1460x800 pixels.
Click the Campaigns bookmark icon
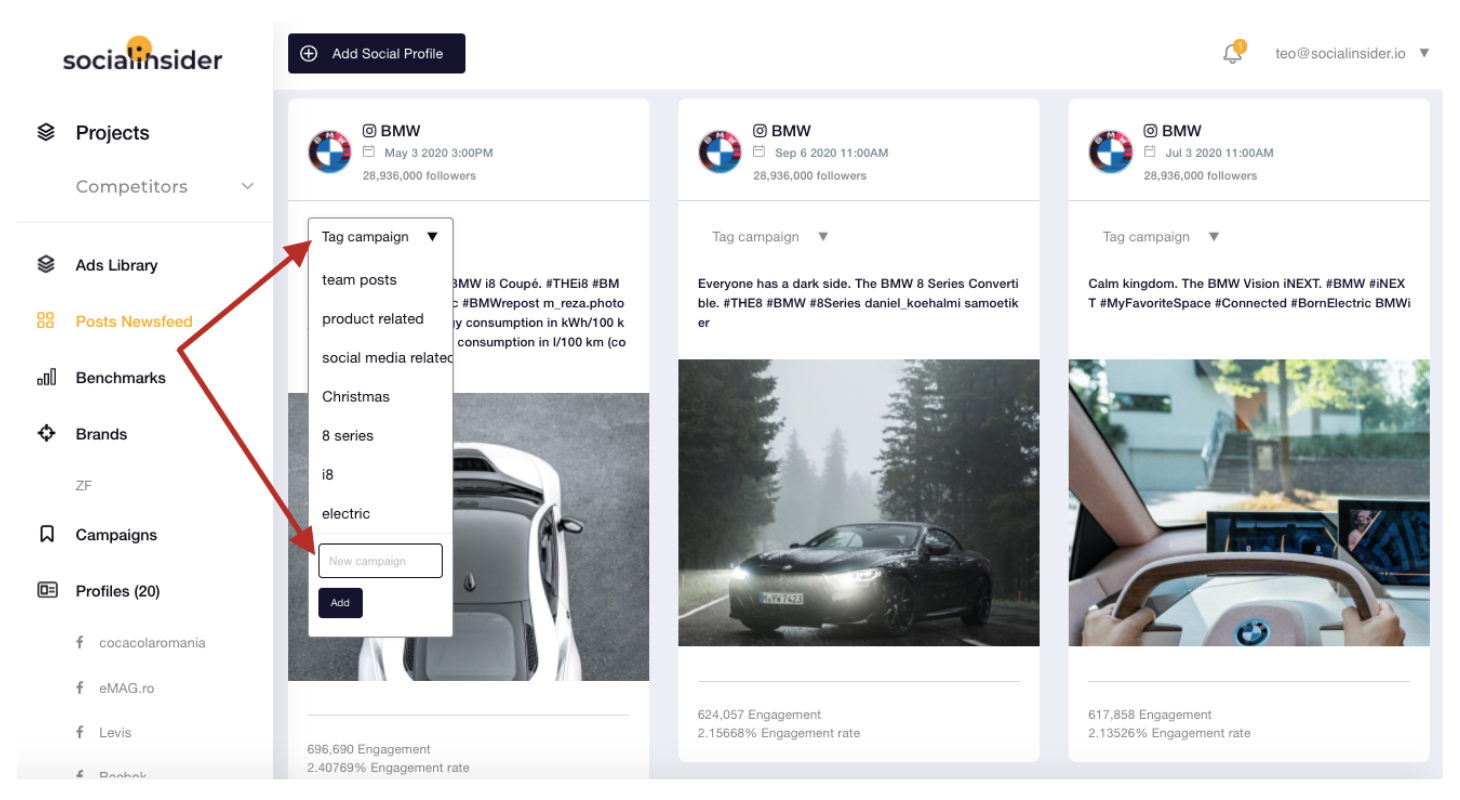(x=46, y=534)
